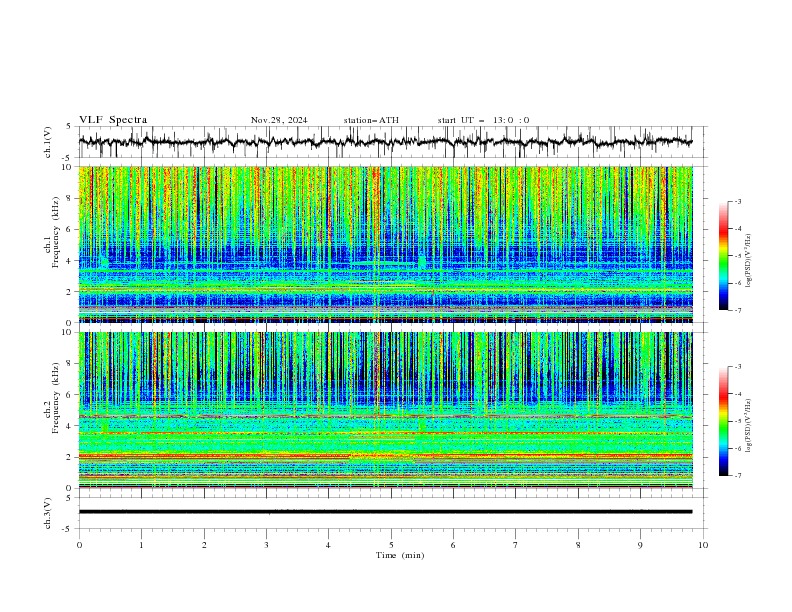Click the ch.2 spectrogram color scale bar
Viewport: 792px width, 612px height.
tap(723, 421)
